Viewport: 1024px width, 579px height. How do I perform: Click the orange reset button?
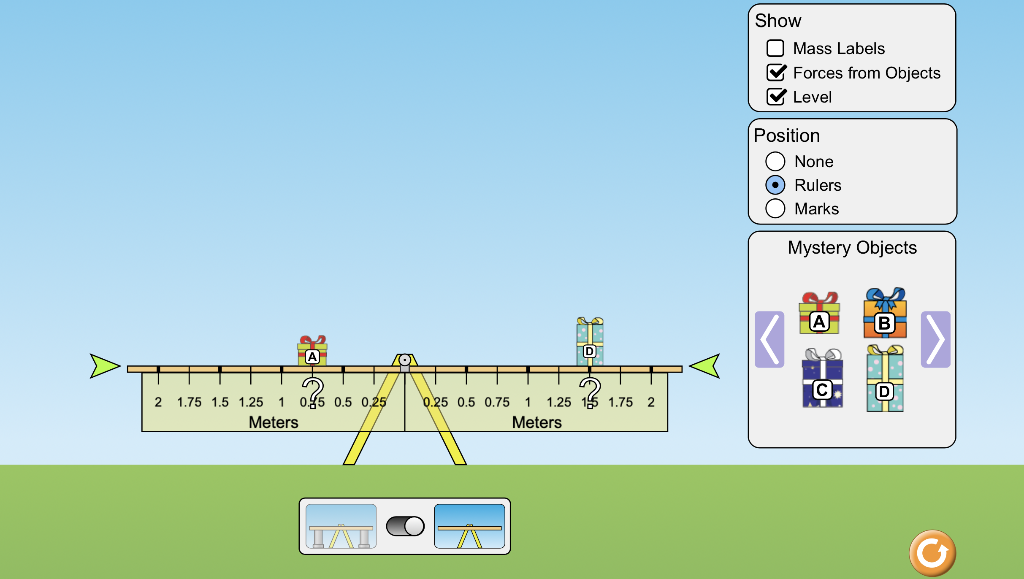(931, 551)
